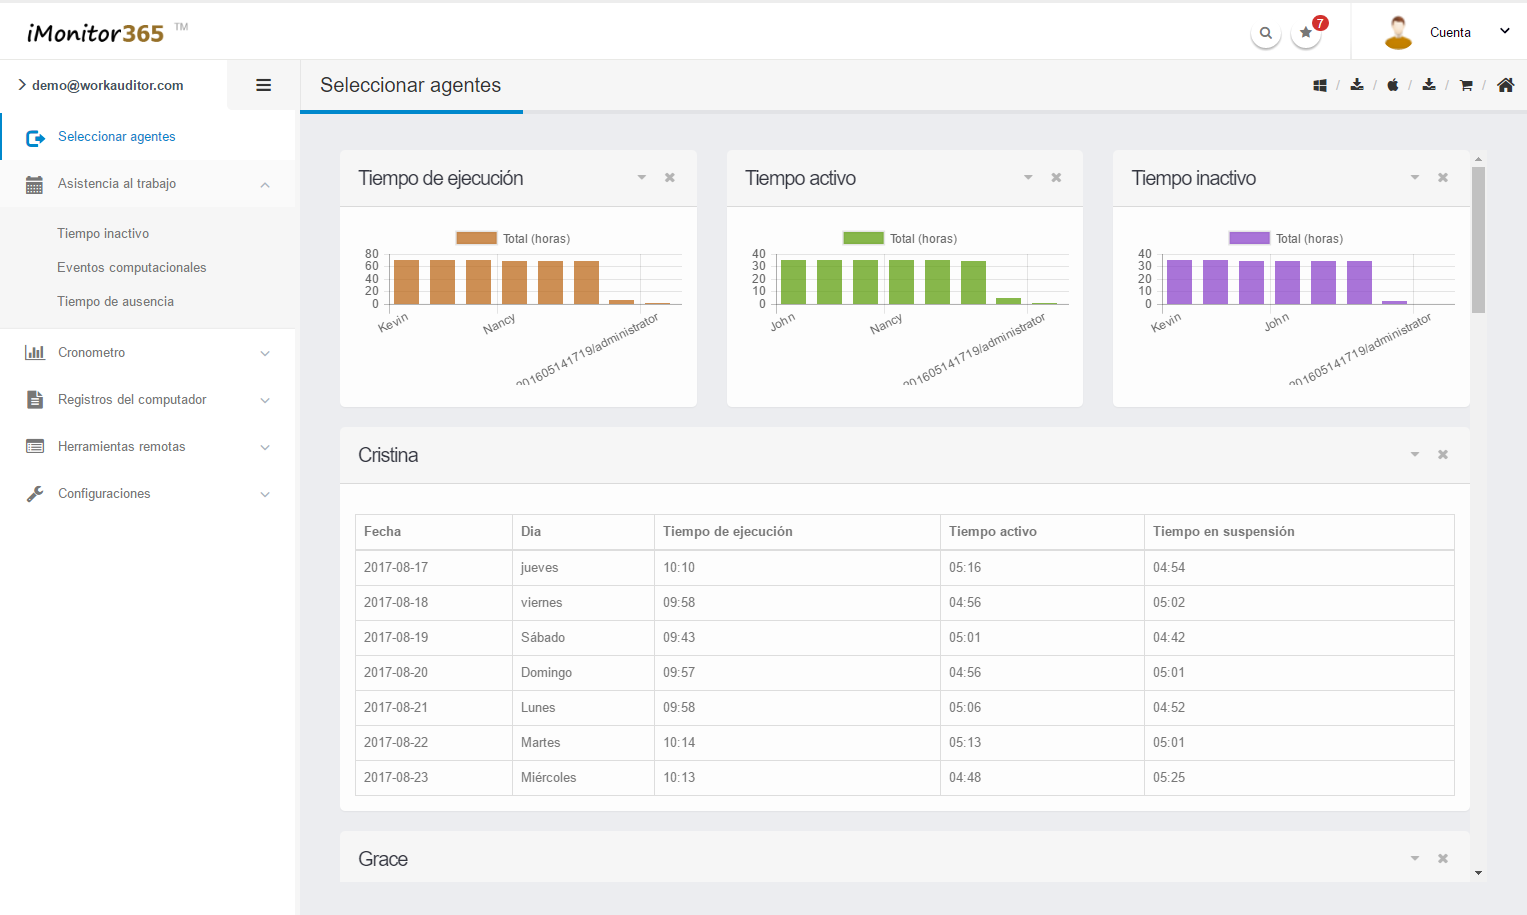Open the Cuenta account dropdown
Screen dimensions: 1527x915
pos(1450,33)
